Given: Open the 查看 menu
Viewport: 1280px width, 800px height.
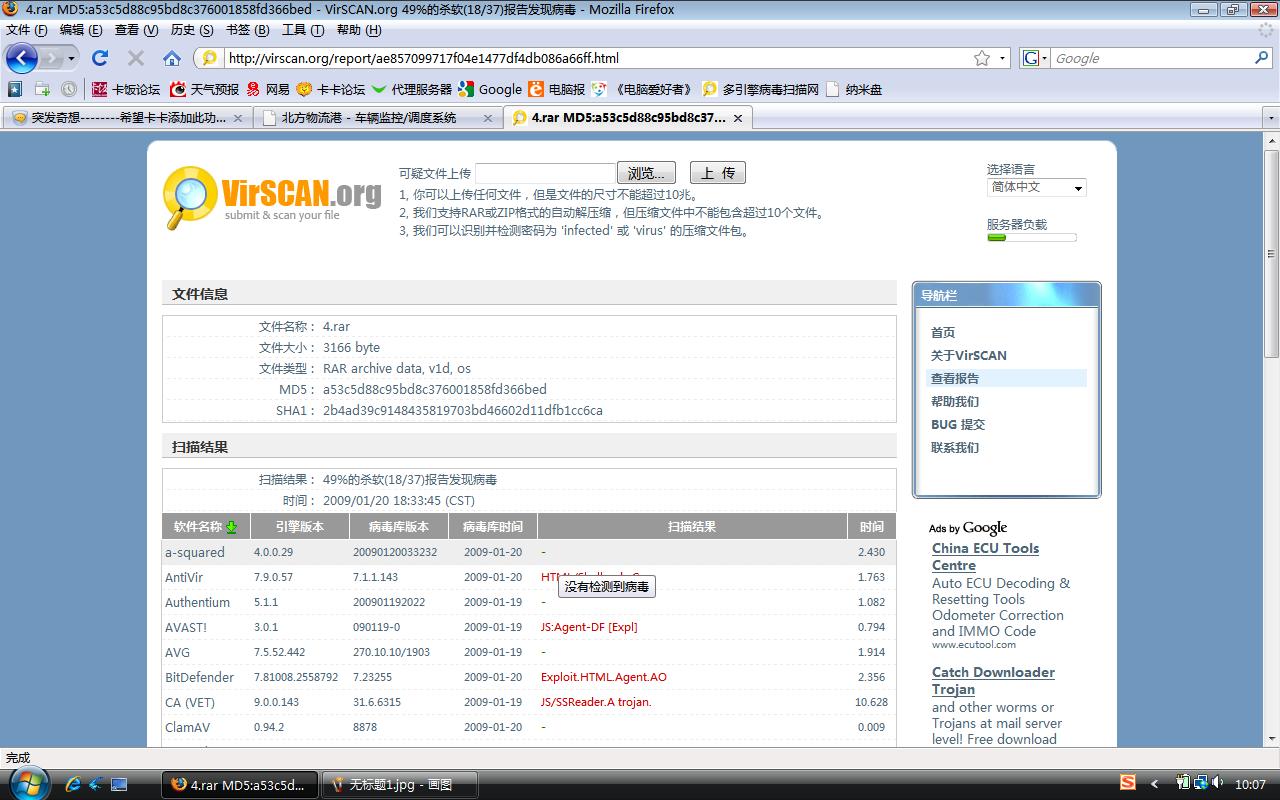Looking at the screenshot, I should 137,30.
